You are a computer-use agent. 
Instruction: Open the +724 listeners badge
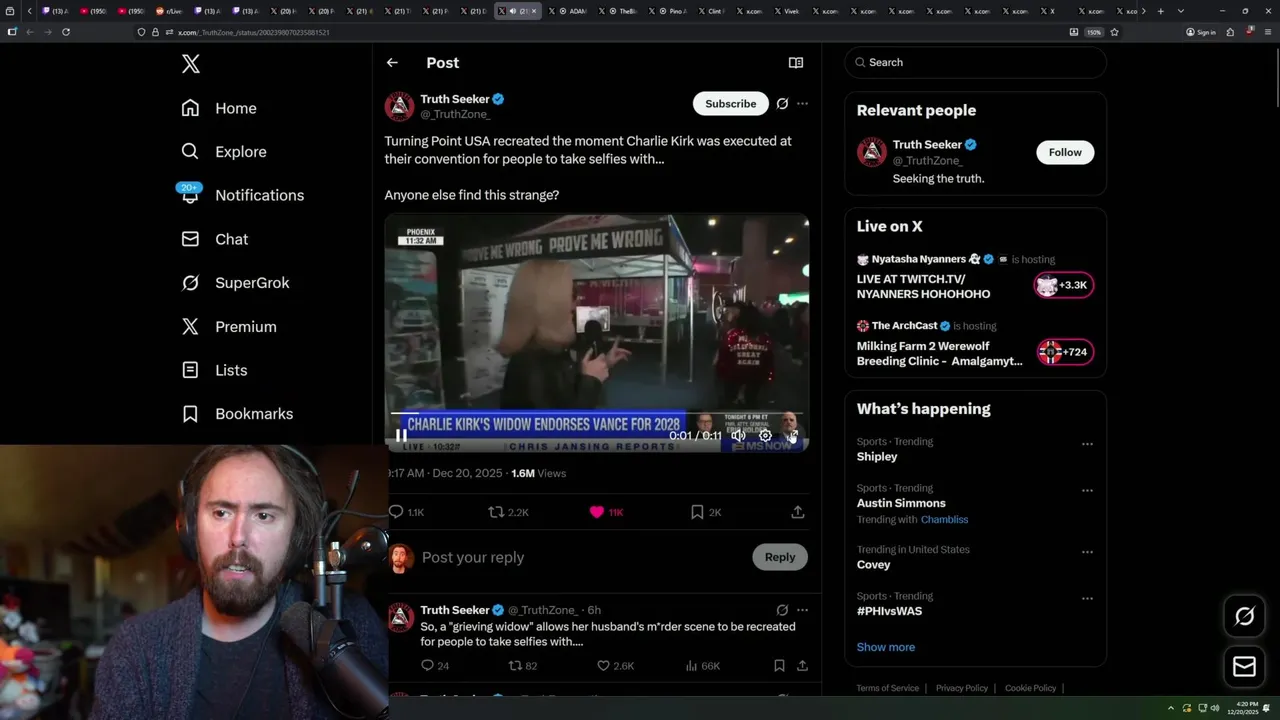click(1064, 352)
